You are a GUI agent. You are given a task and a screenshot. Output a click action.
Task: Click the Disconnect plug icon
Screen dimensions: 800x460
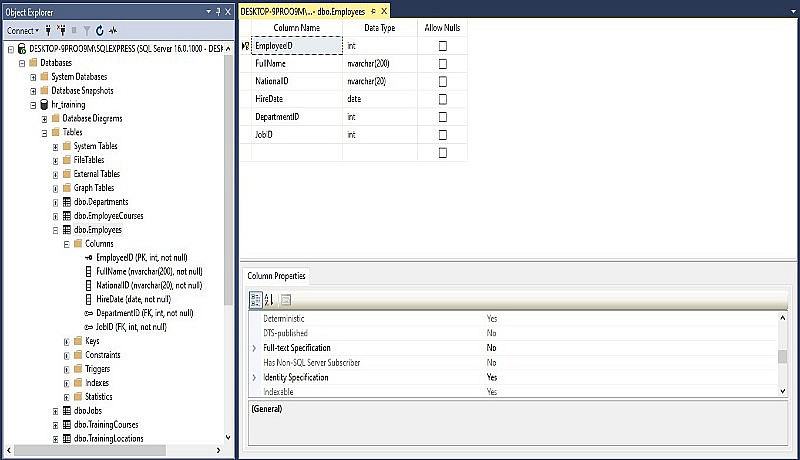(x=61, y=31)
